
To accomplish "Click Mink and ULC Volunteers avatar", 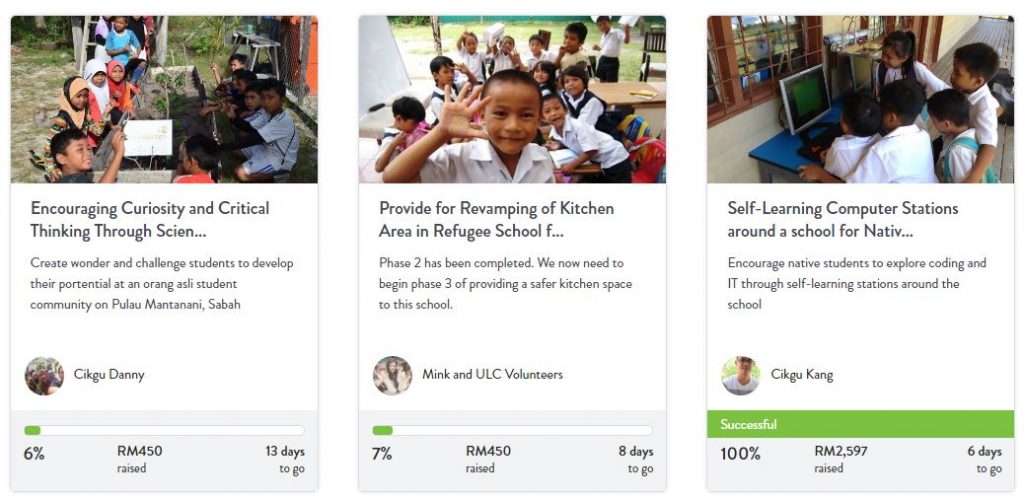I will (x=392, y=376).
